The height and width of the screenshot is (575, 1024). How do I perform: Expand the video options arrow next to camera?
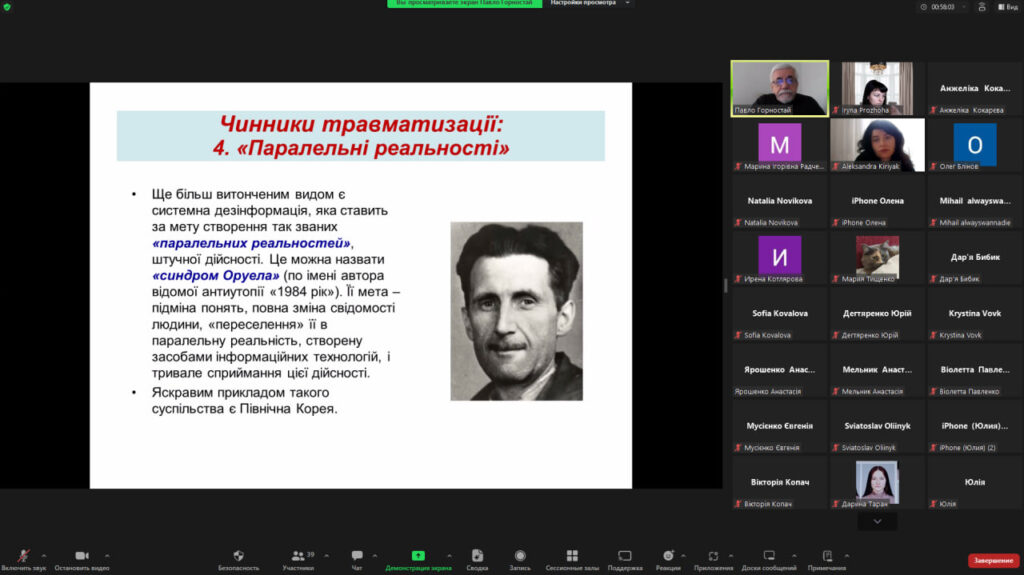107,556
